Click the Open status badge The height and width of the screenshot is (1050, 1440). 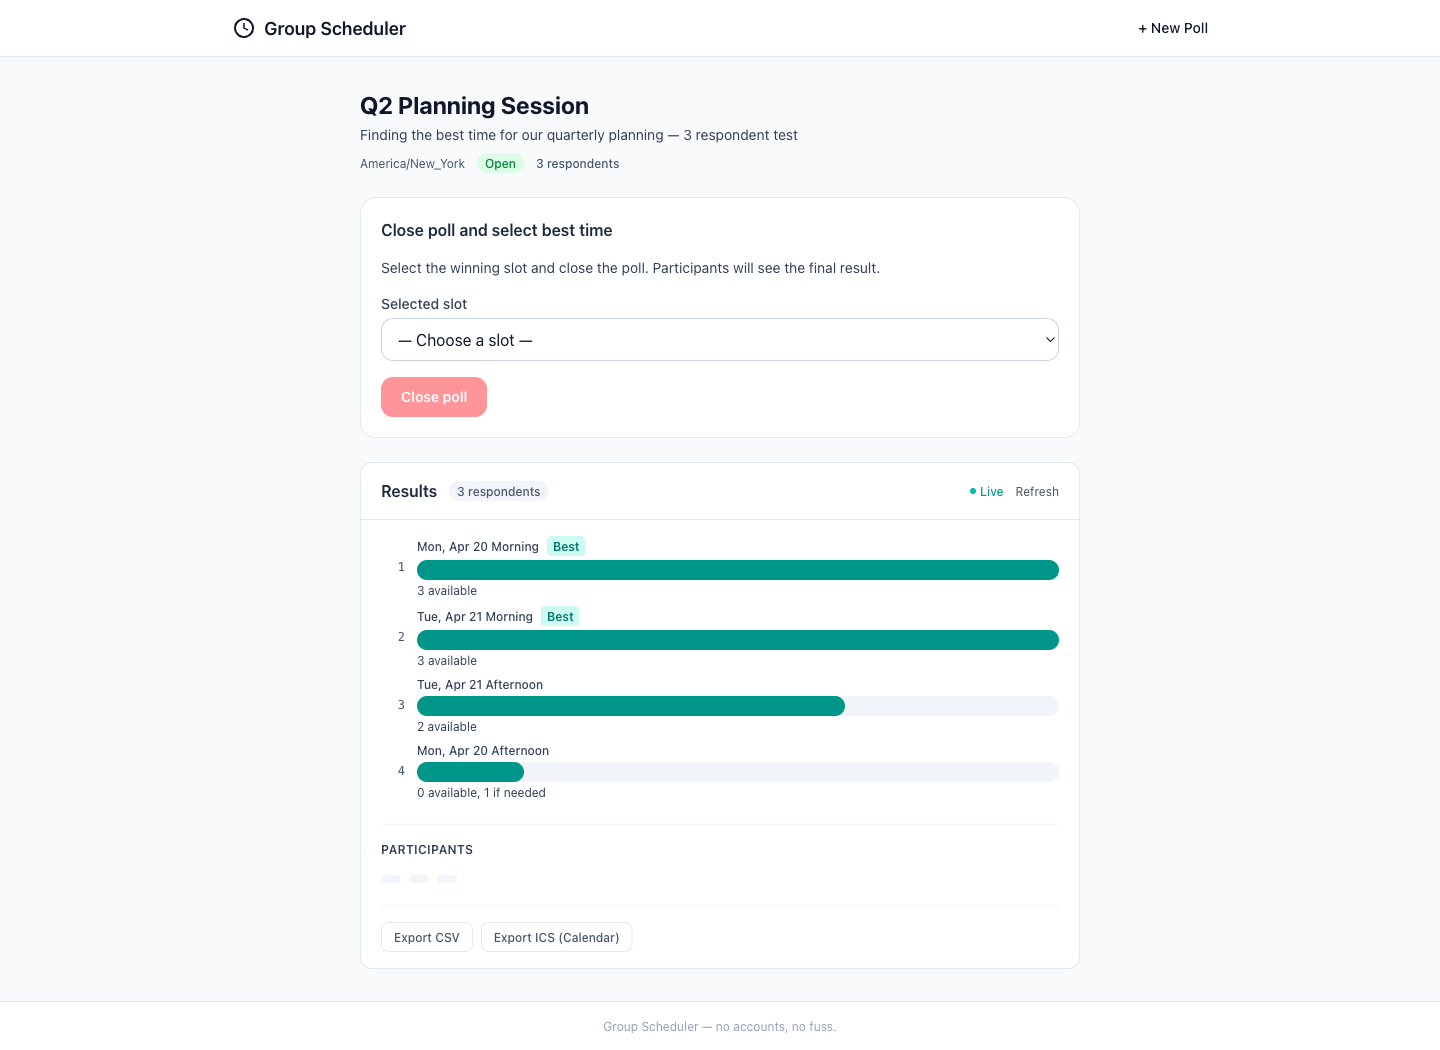pos(500,164)
